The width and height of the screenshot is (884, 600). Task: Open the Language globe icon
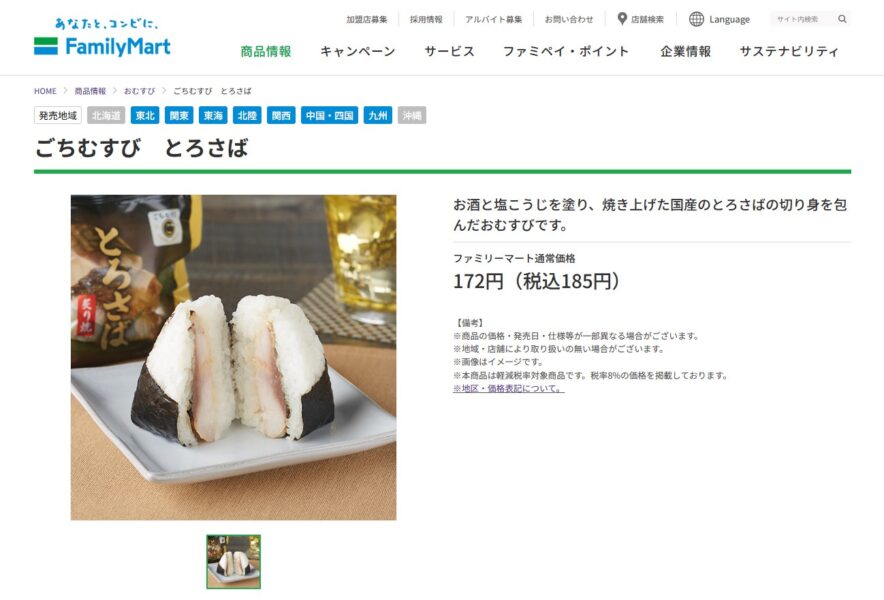click(696, 19)
